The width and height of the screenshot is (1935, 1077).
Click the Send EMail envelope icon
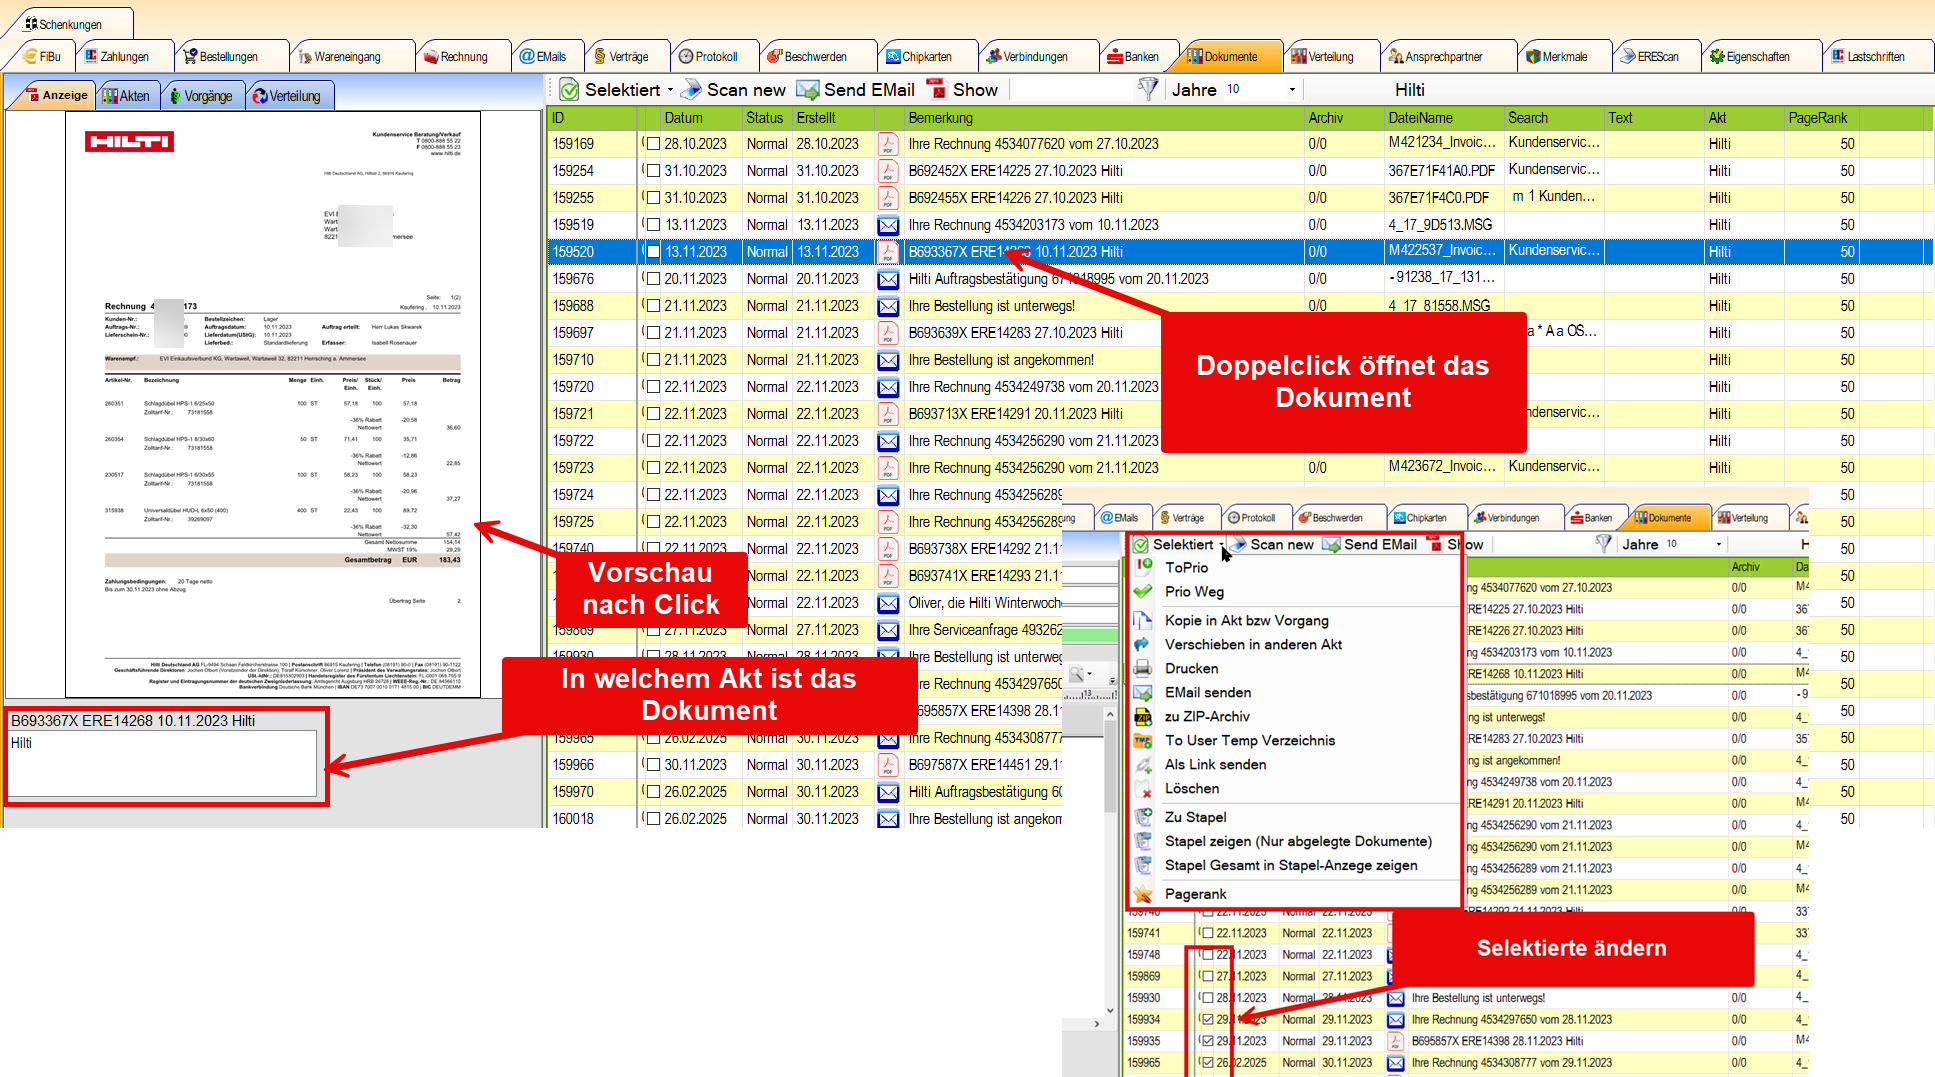(x=808, y=90)
